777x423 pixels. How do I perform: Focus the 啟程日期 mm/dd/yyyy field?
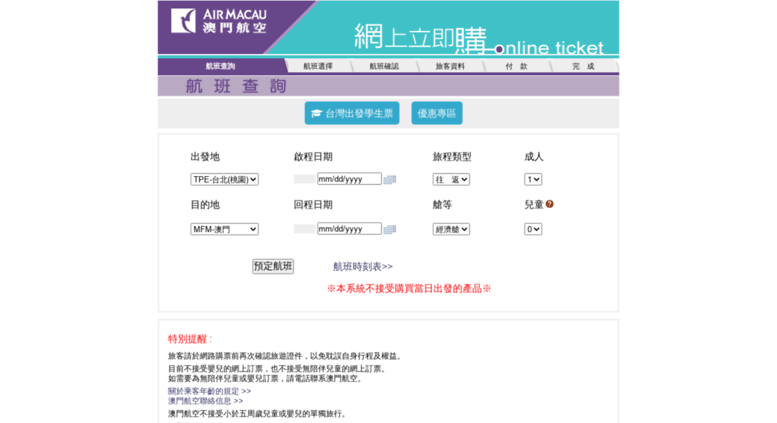pyautogui.click(x=349, y=179)
